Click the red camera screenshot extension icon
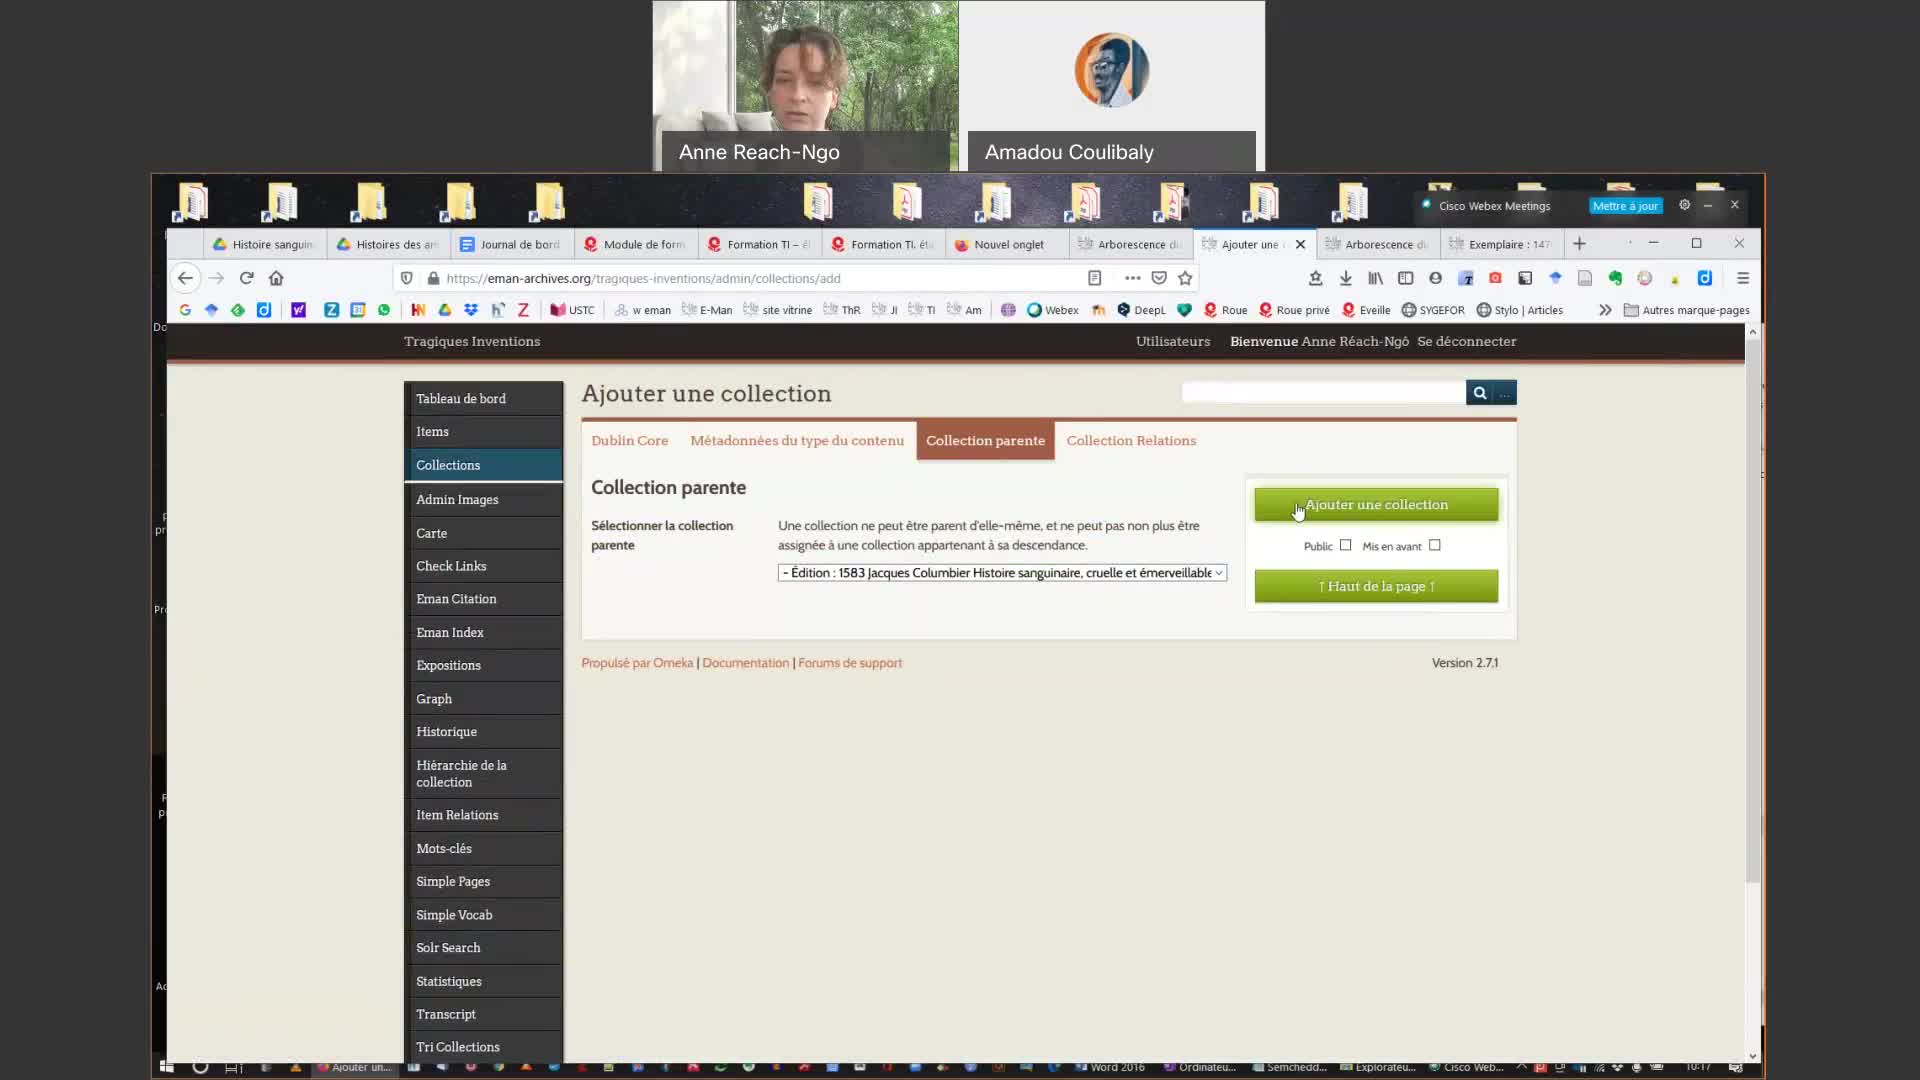This screenshot has width=1920, height=1080. [1495, 278]
